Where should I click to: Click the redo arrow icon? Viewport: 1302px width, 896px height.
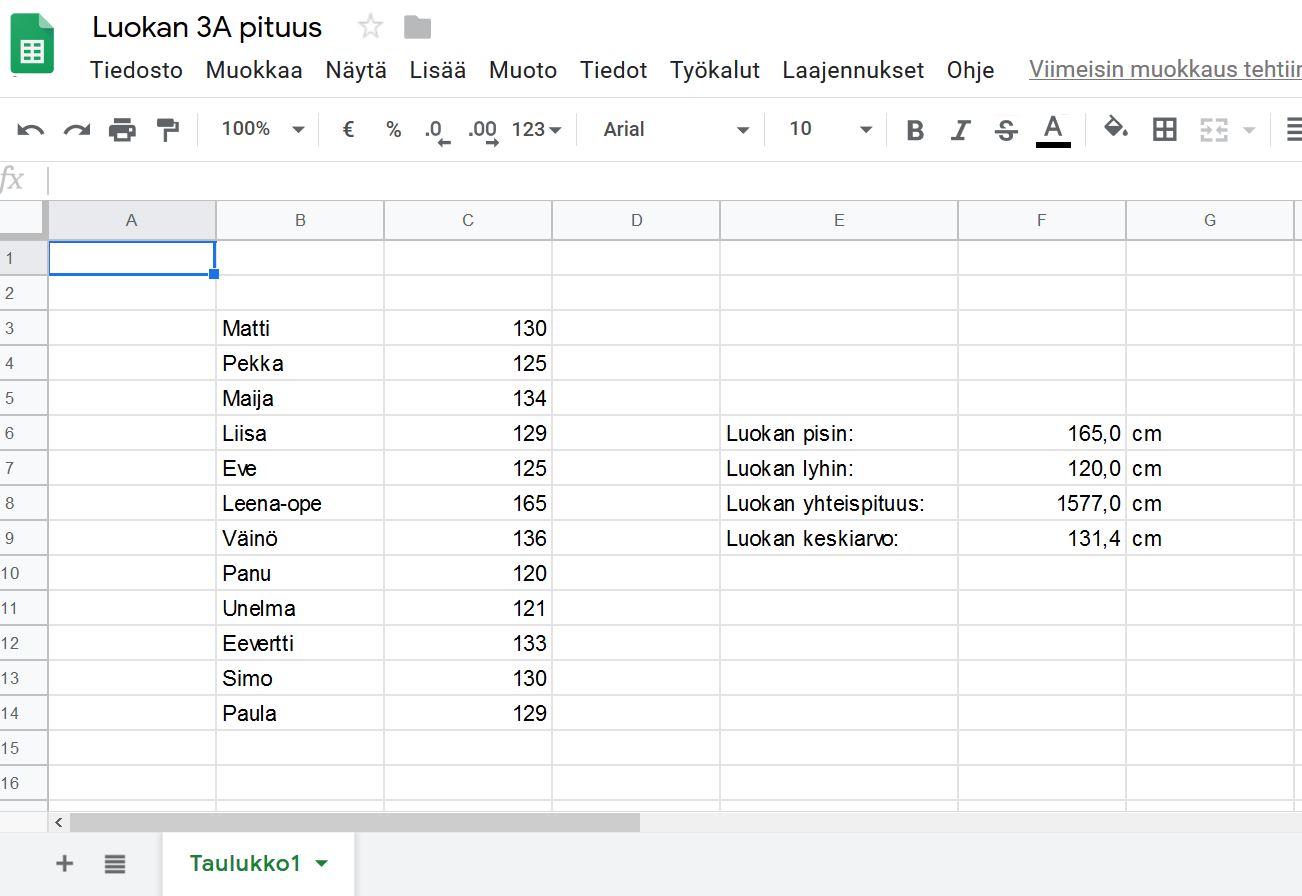(x=77, y=130)
